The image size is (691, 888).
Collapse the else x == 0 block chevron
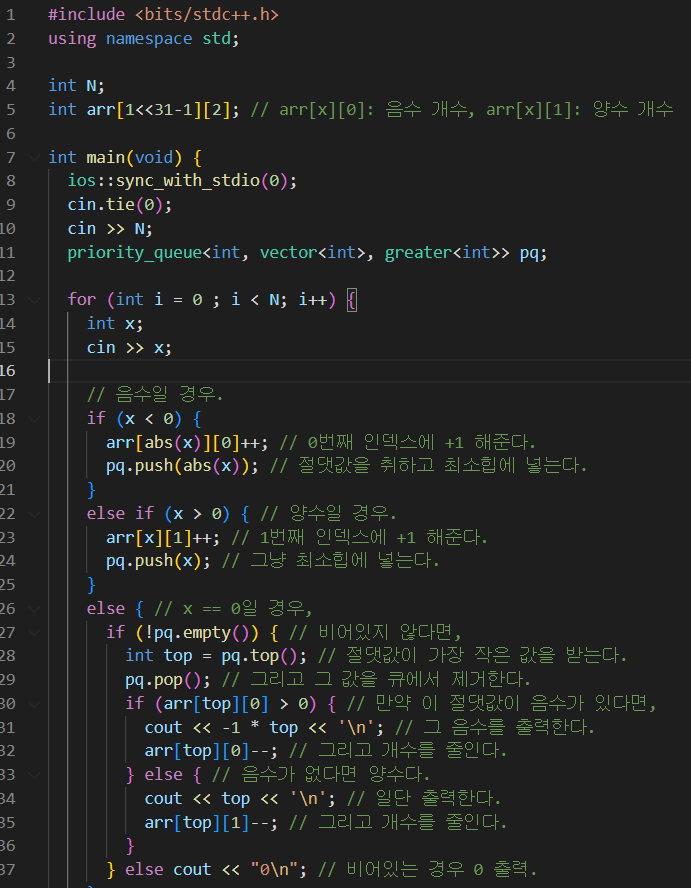[34, 608]
